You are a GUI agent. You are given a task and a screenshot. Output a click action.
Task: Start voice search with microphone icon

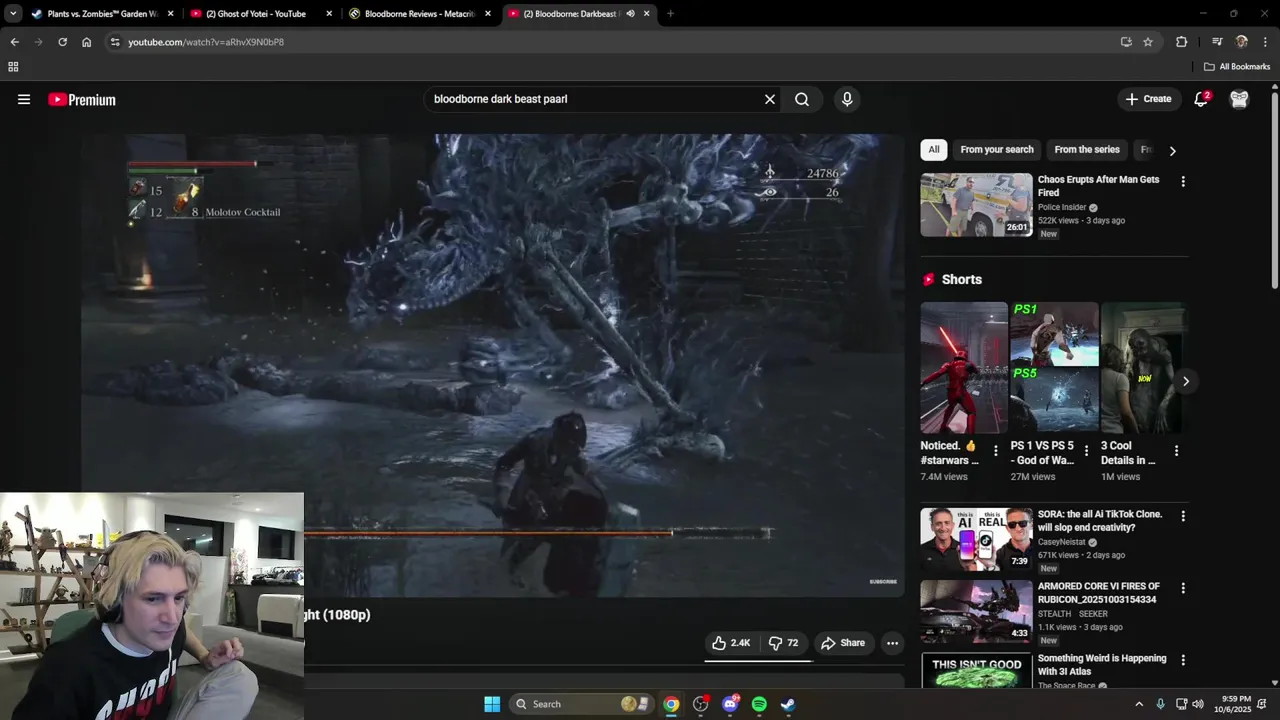coord(847,99)
